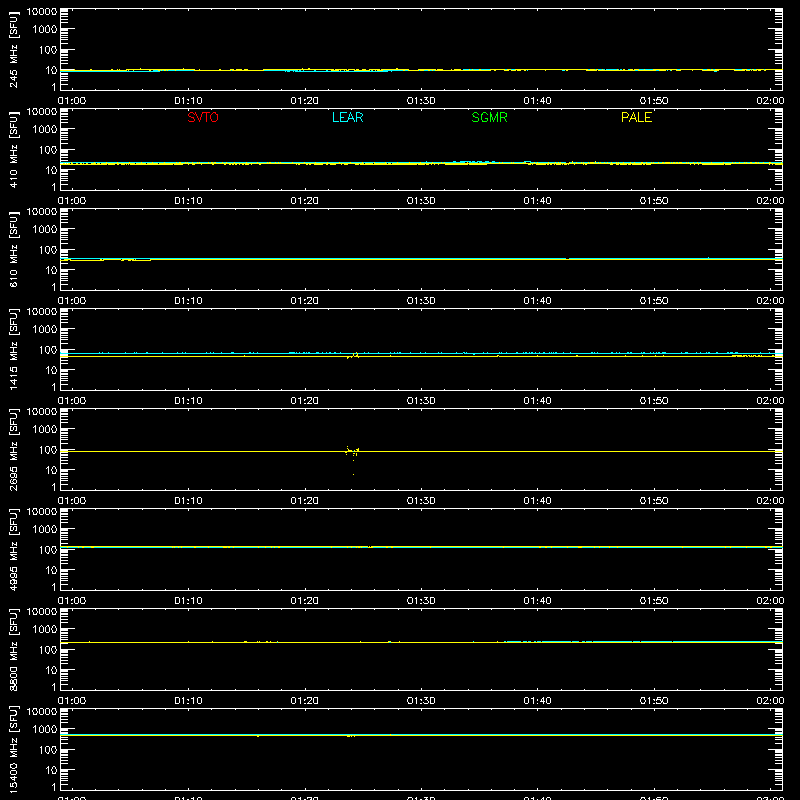Select the 4995 MHz [SFU] axis title
The width and height of the screenshot is (800, 800).
(x=14, y=549)
